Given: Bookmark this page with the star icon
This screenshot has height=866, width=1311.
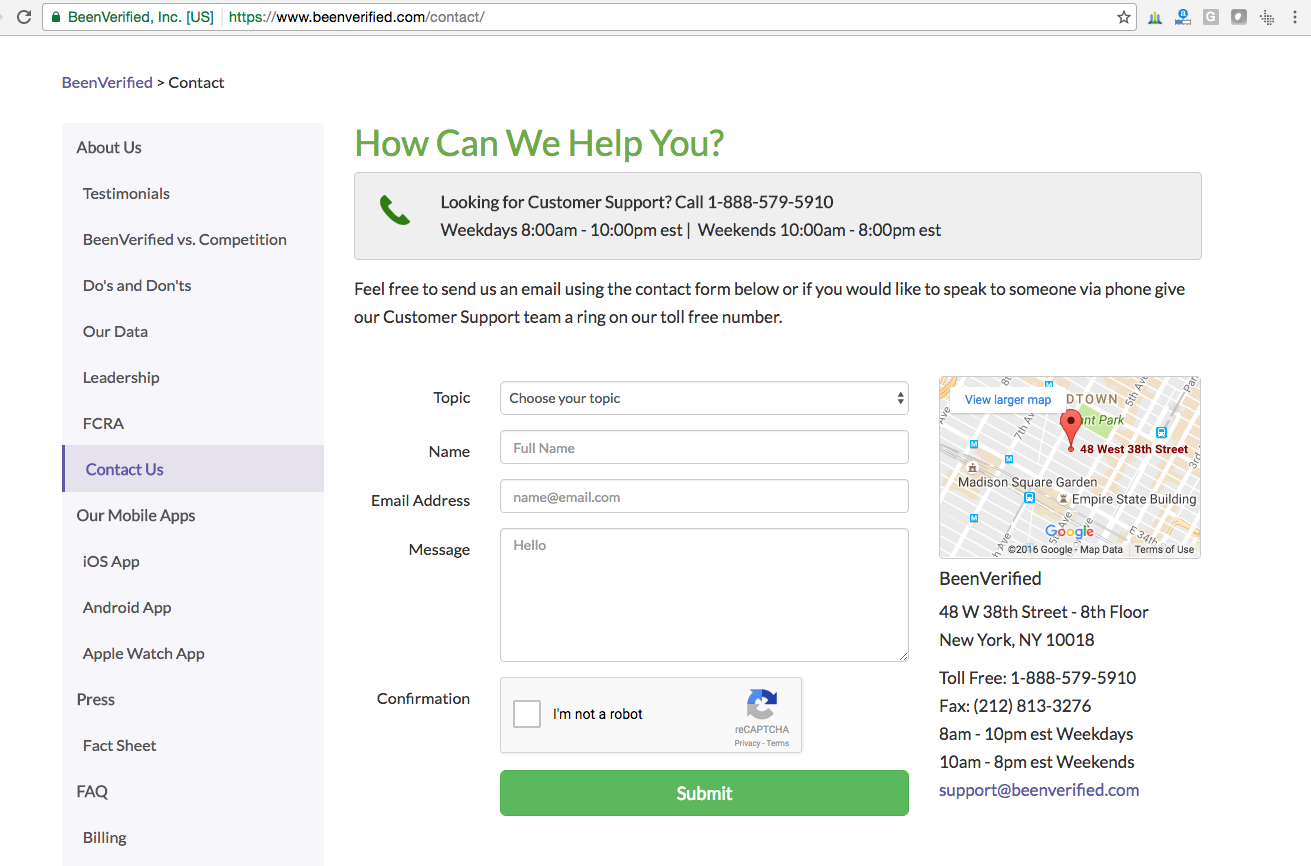Looking at the screenshot, I should [x=1123, y=17].
